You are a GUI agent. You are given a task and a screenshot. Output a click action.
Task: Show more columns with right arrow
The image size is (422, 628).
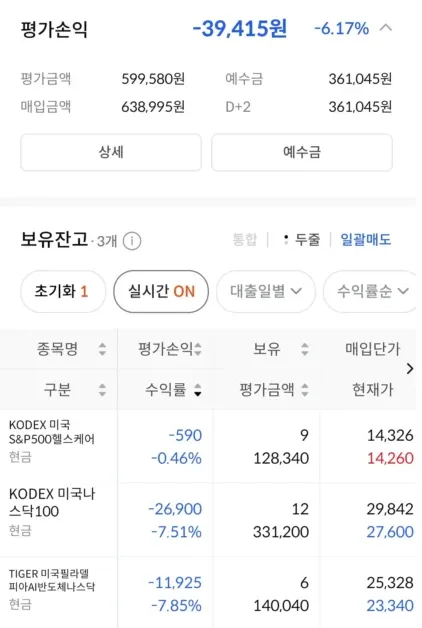tap(410, 368)
